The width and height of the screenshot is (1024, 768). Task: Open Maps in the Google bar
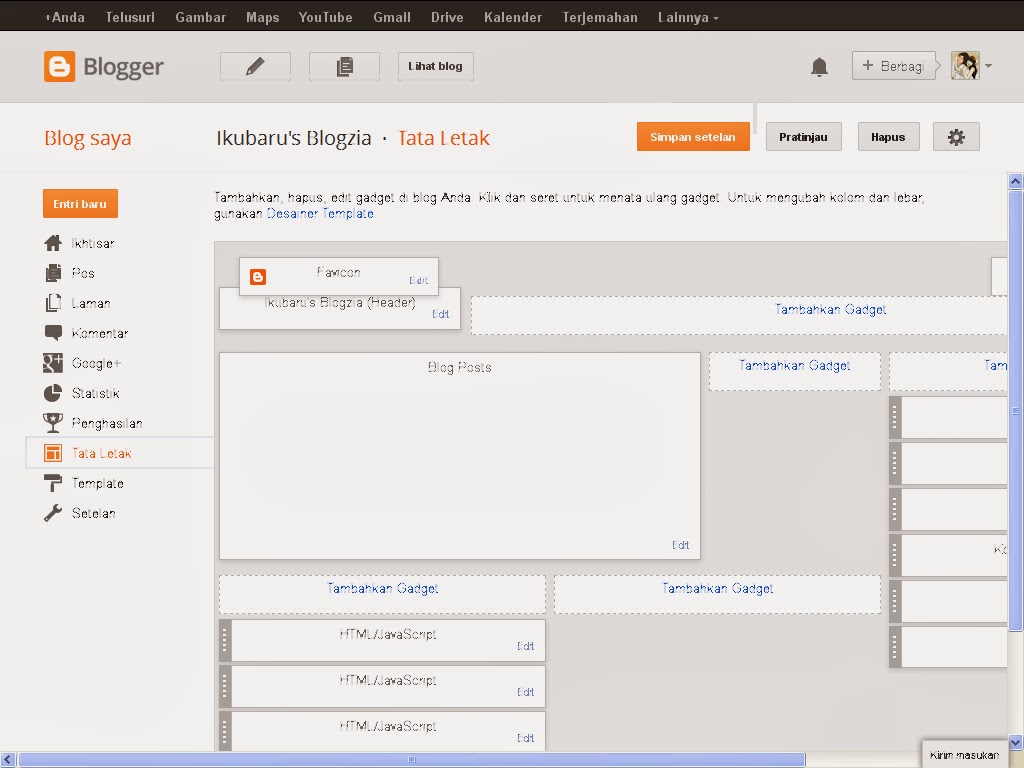tap(263, 18)
